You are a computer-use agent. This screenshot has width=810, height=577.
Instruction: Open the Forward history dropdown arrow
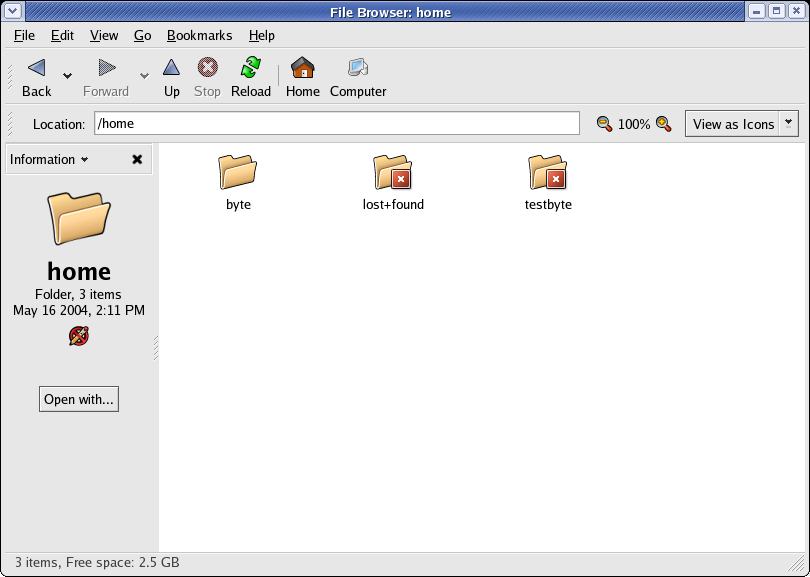click(x=144, y=76)
